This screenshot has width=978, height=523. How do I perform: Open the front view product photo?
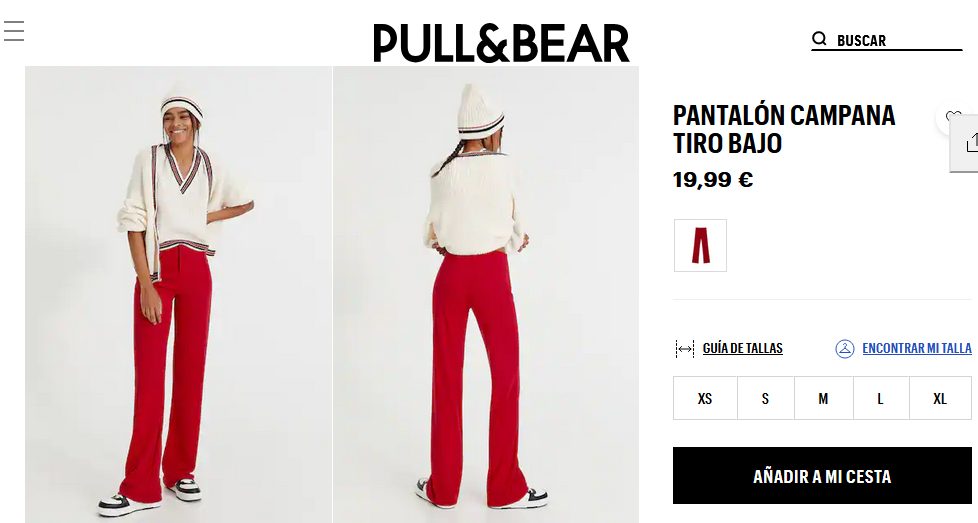pyautogui.click(x=178, y=294)
